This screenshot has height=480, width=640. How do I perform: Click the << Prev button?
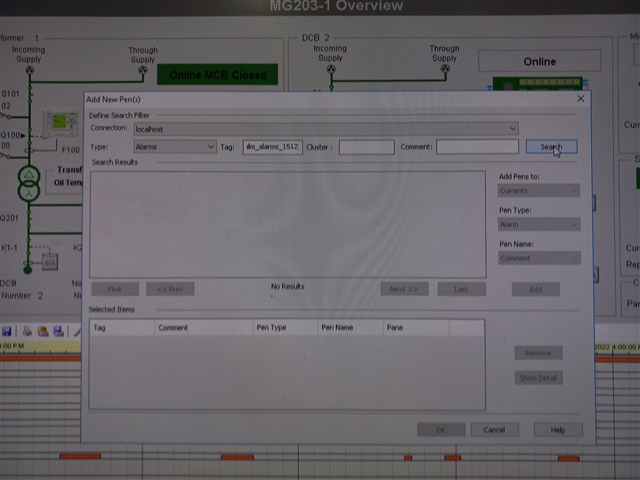coord(170,289)
